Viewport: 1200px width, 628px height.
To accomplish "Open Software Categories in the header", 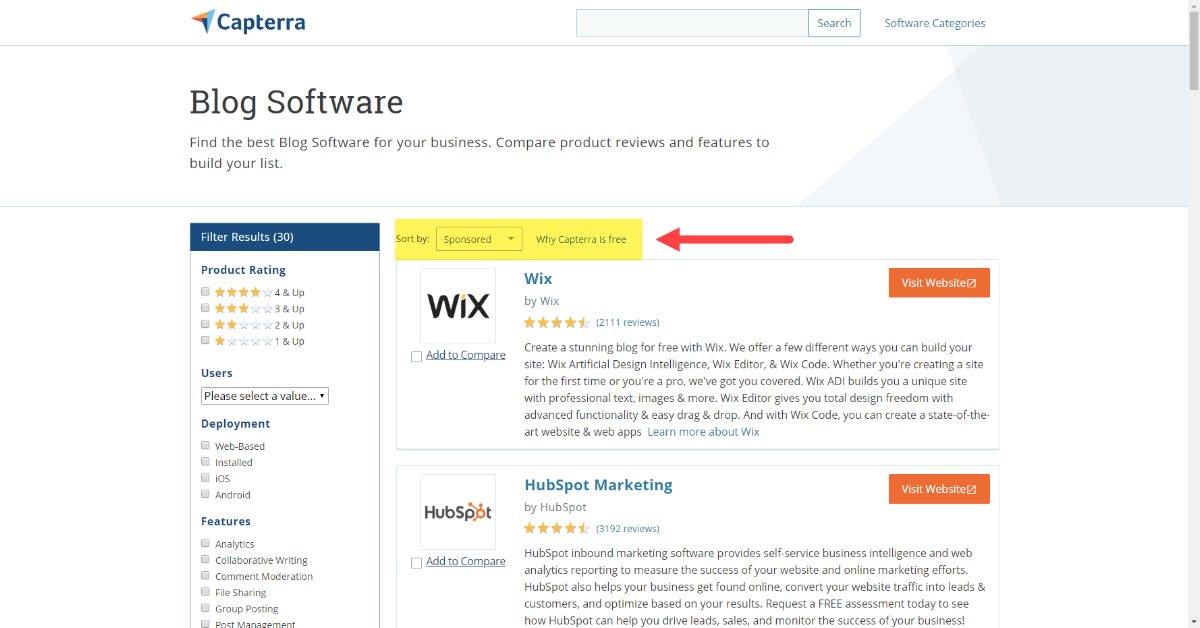I will point(934,23).
